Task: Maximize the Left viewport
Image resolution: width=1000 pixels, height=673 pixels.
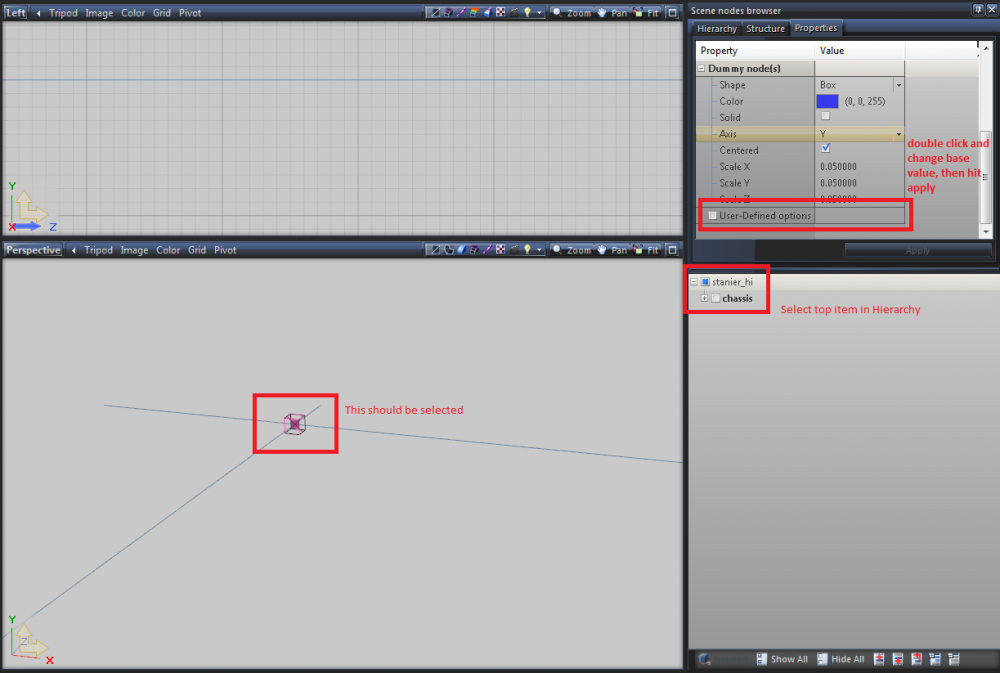Action: pyautogui.click(x=672, y=13)
